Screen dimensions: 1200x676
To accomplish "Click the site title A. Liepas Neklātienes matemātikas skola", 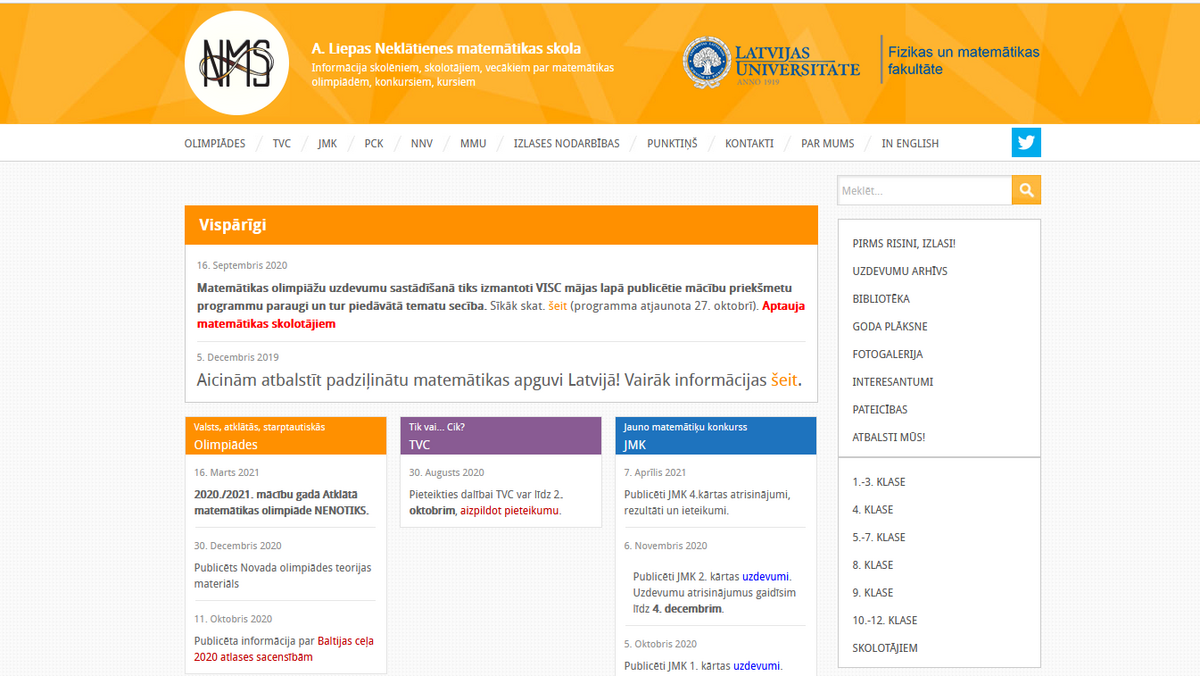I will point(446,48).
